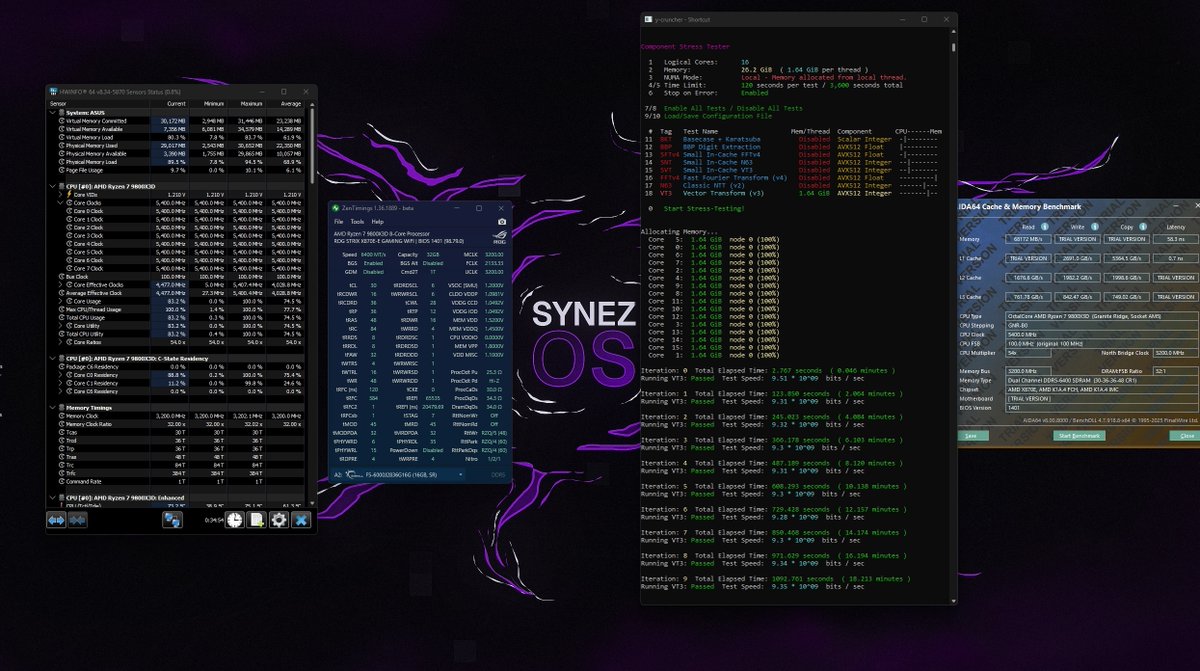Expand Core Effective Clocks row
The width and height of the screenshot is (1200, 671).
(x=60, y=285)
